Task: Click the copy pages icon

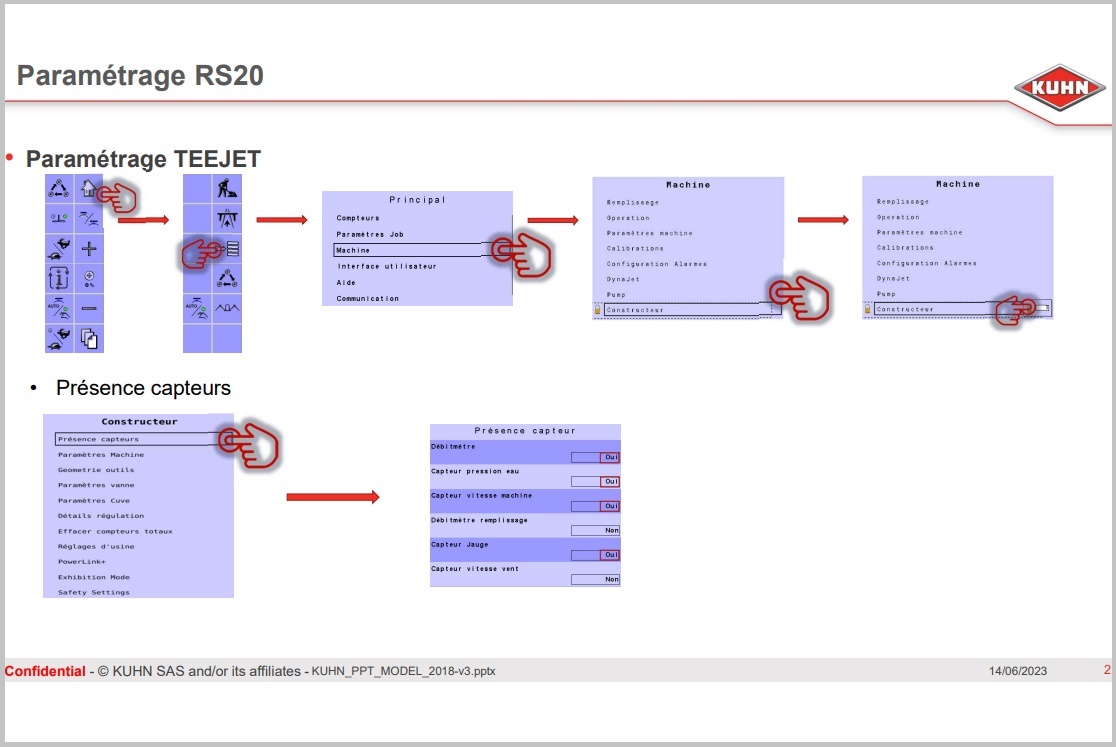Action: click(x=89, y=338)
